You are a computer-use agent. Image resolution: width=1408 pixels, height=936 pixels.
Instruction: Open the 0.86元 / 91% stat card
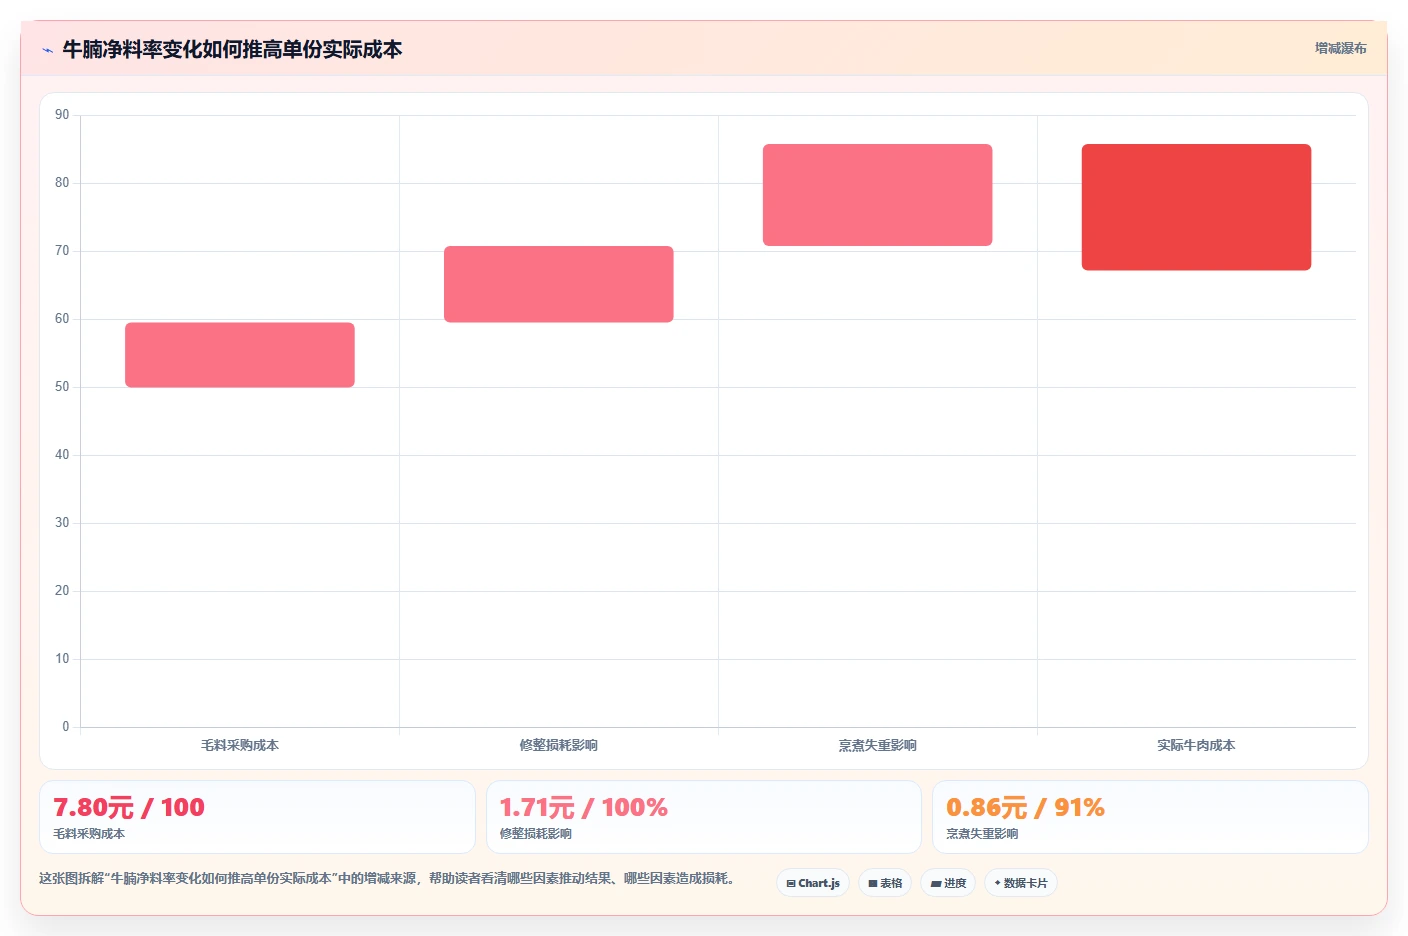coord(1150,817)
